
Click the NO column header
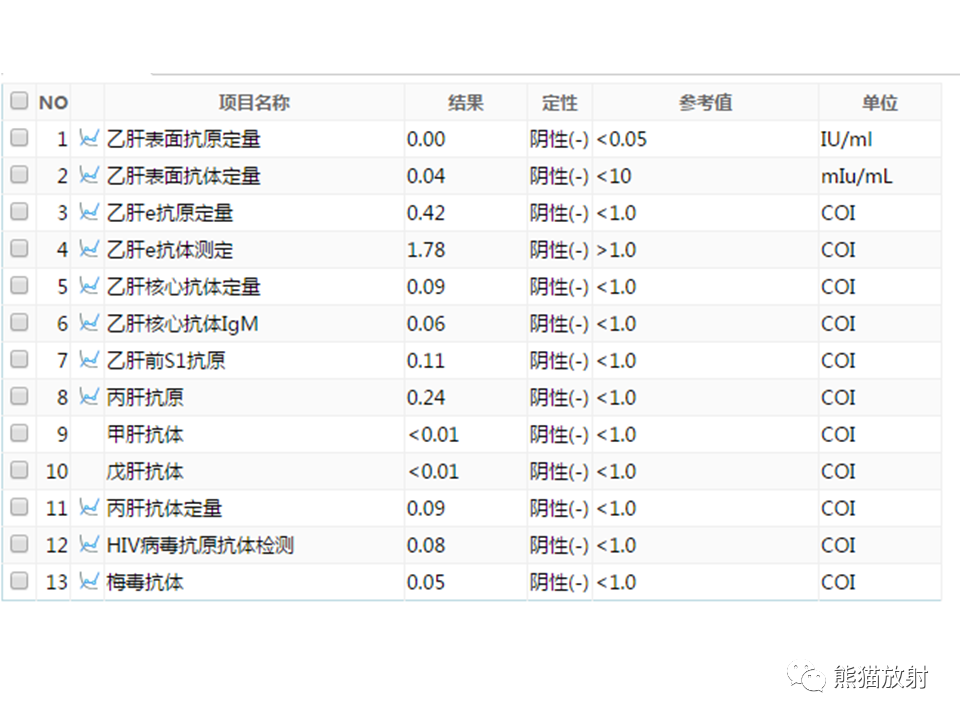(53, 102)
